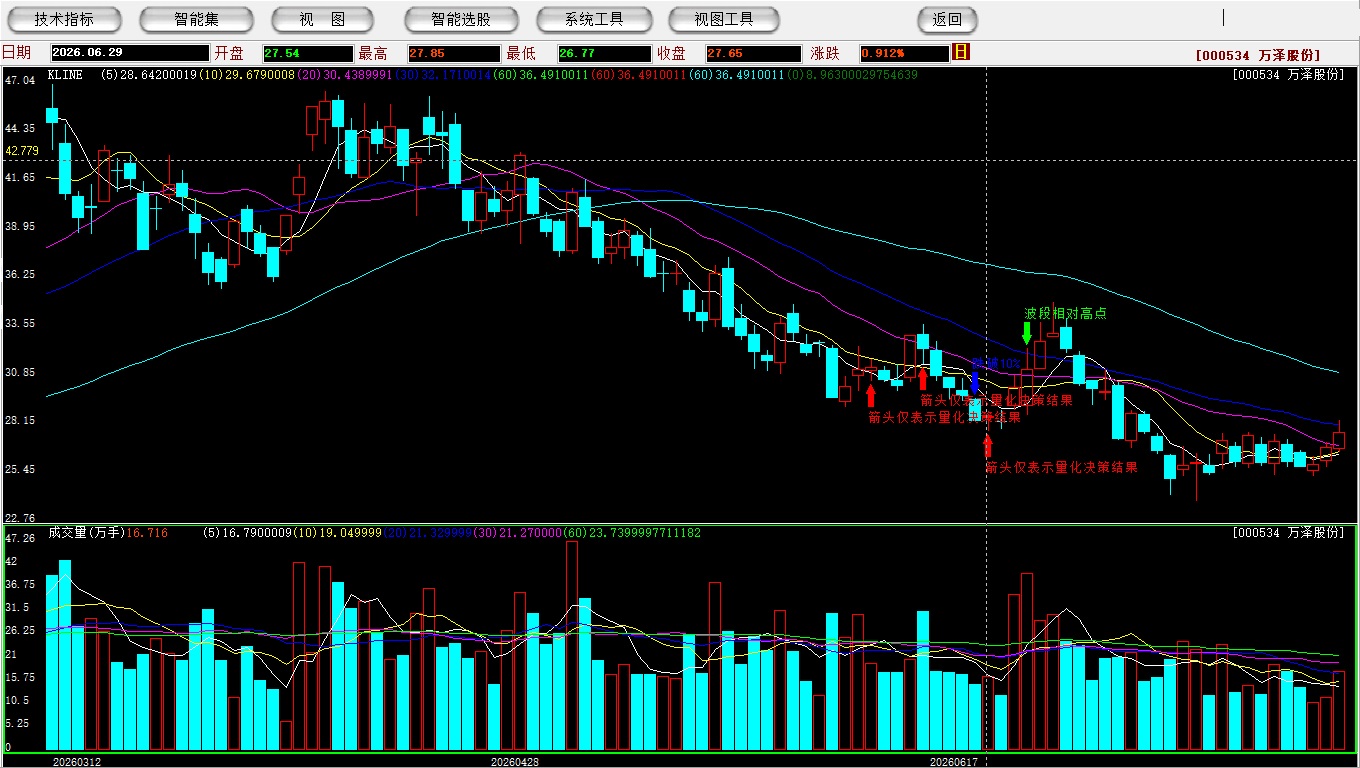
Task: Open the 视图工具 button
Action: point(724,19)
